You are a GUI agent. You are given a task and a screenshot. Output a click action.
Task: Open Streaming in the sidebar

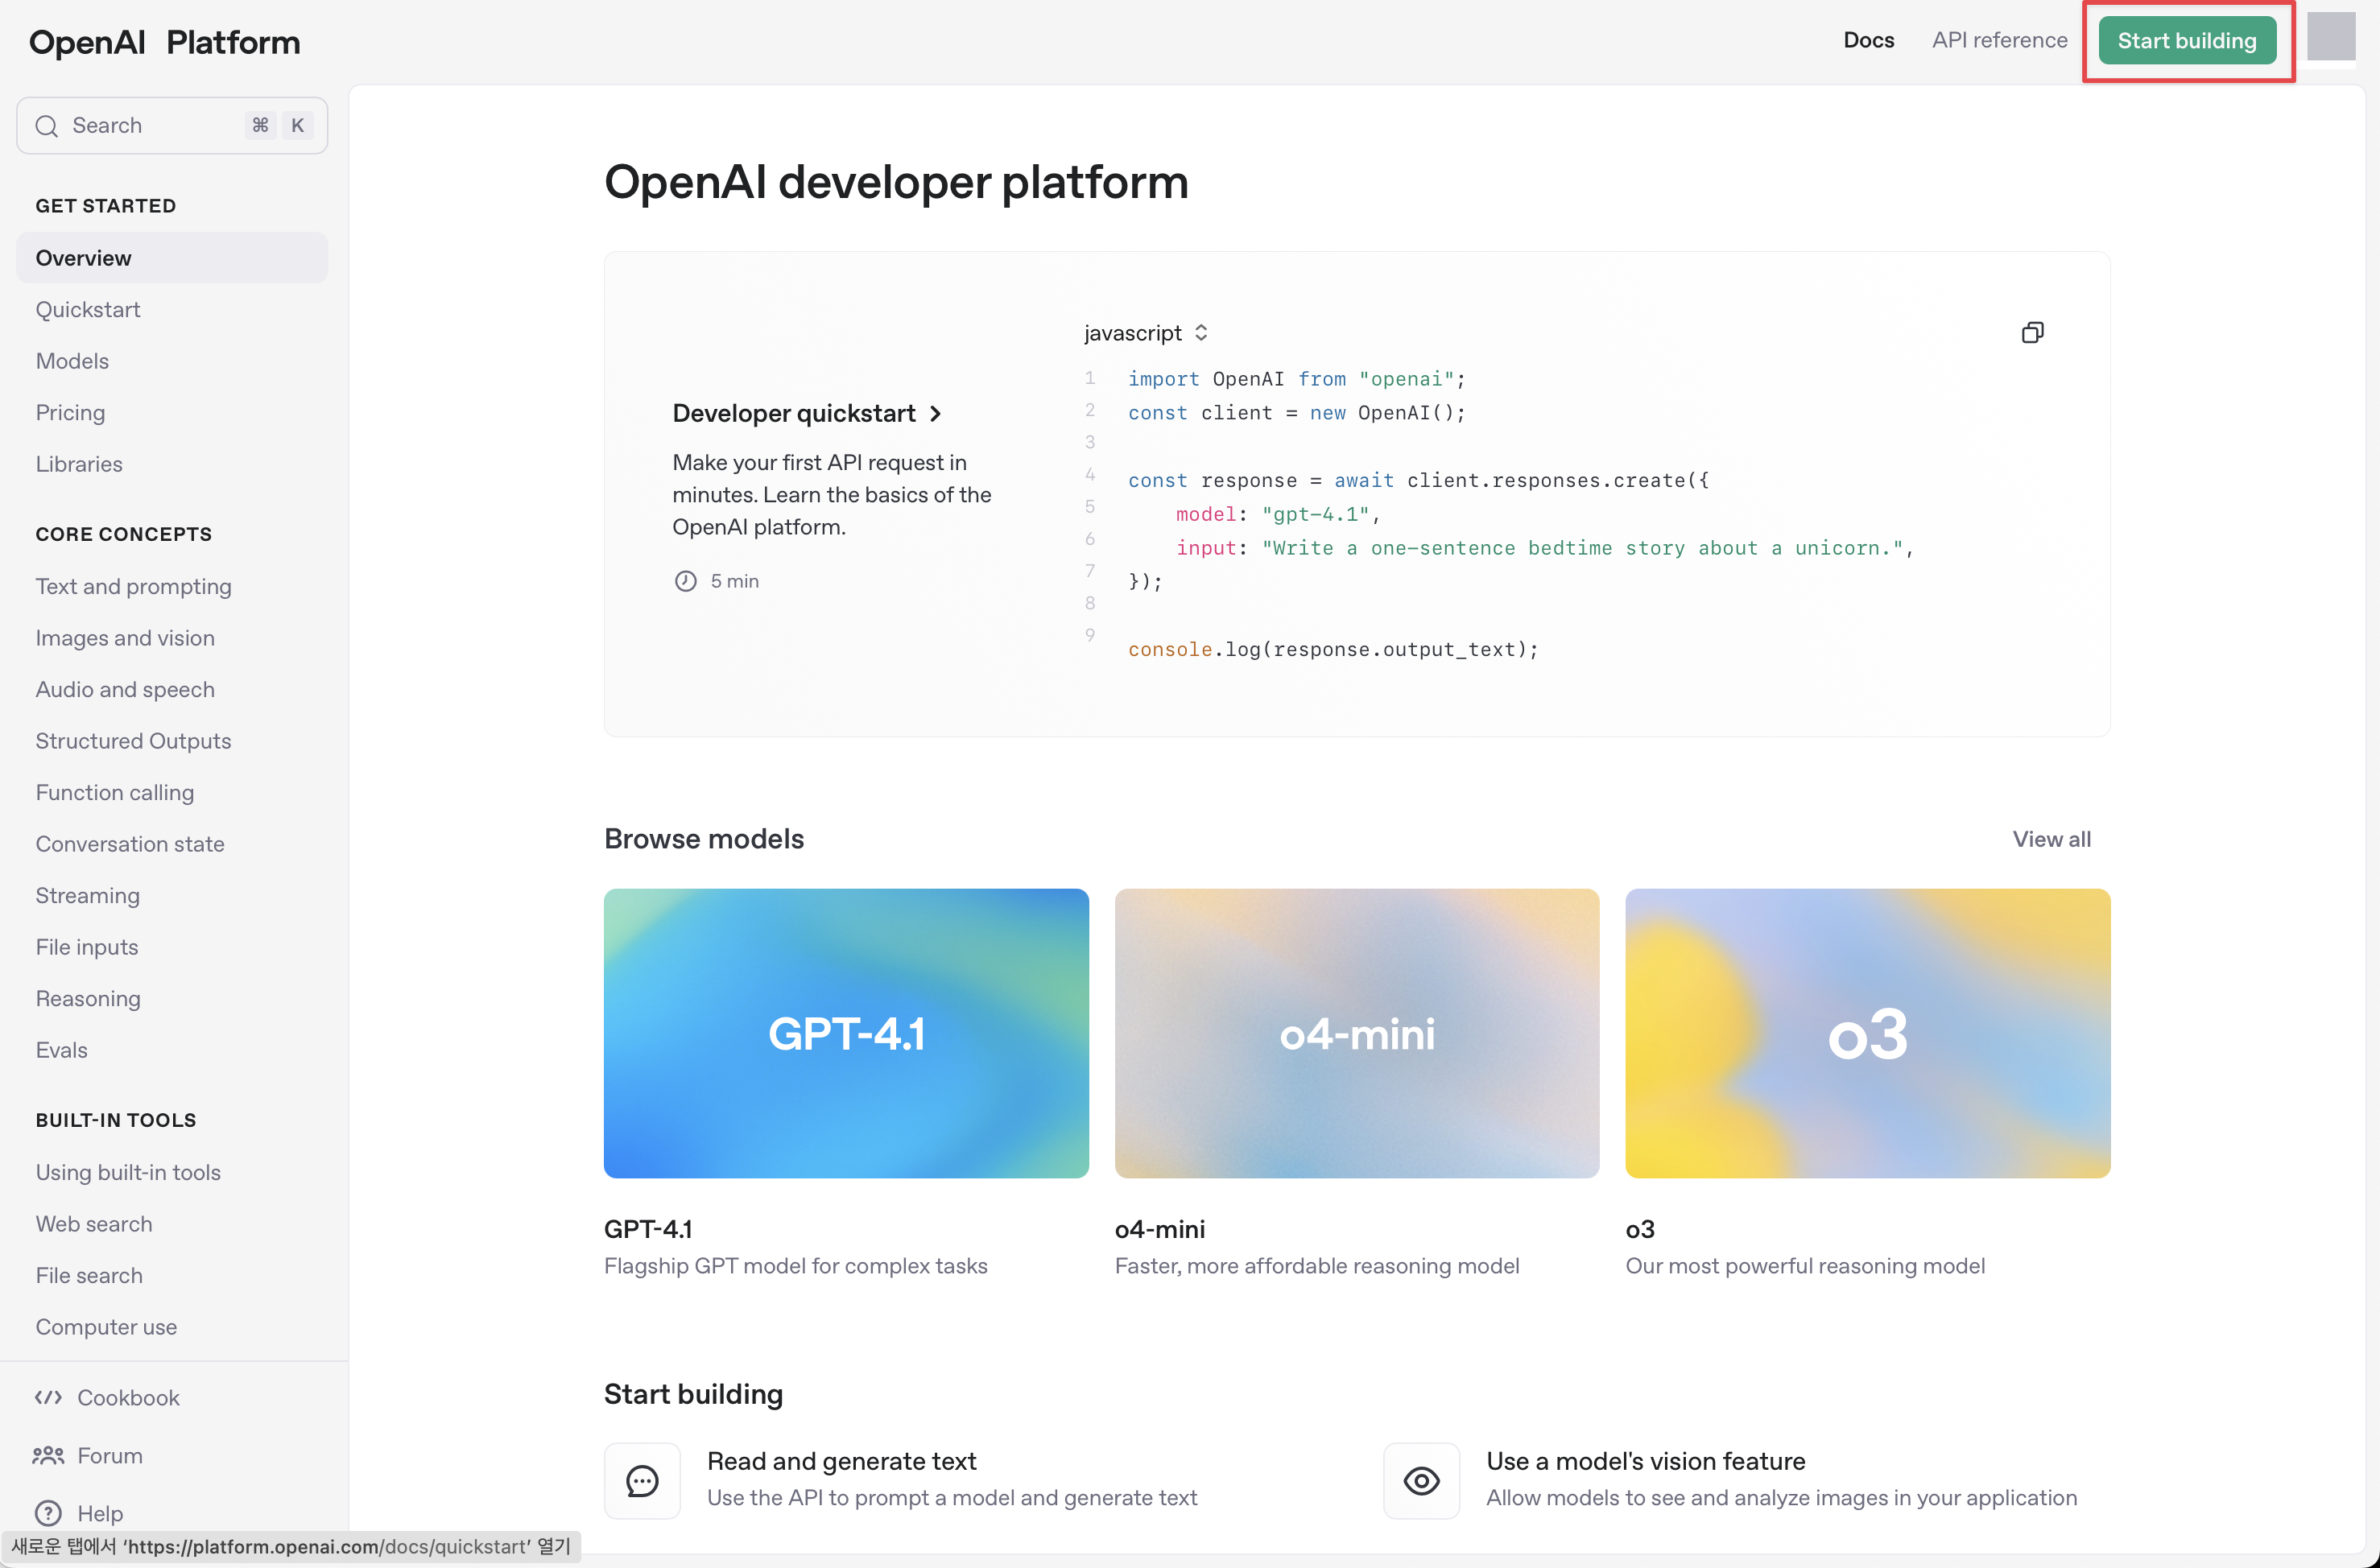(x=88, y=896)
